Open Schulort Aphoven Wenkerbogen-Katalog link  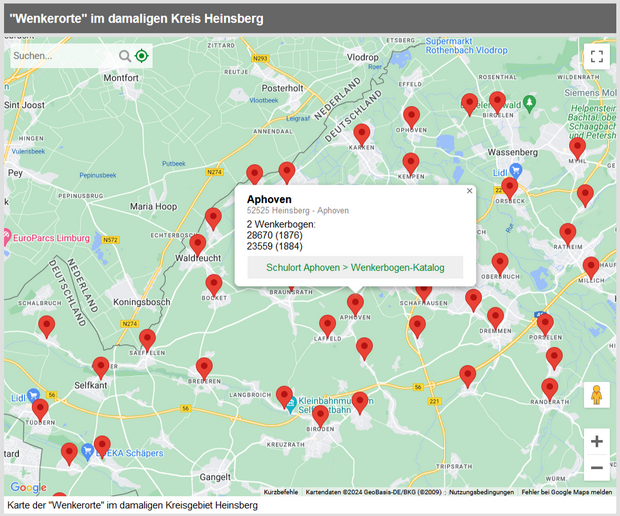[x=355, y=268]
